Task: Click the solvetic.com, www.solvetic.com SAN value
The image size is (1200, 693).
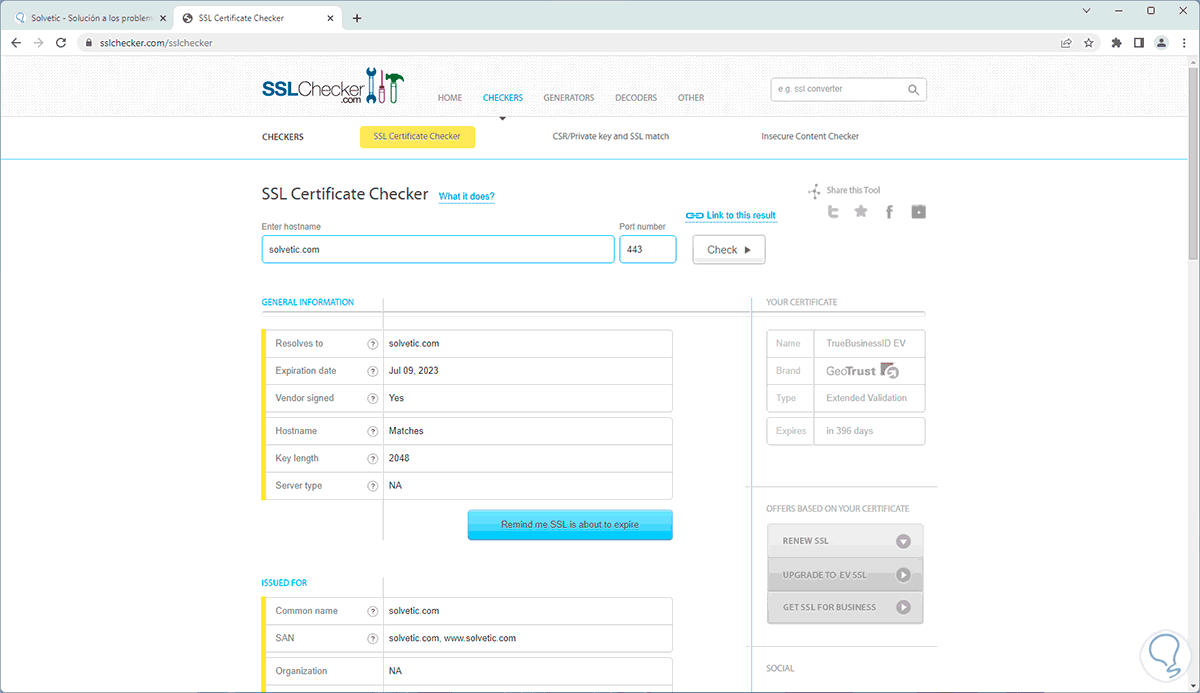Action: pyautogui.click(x=453, y=638)
